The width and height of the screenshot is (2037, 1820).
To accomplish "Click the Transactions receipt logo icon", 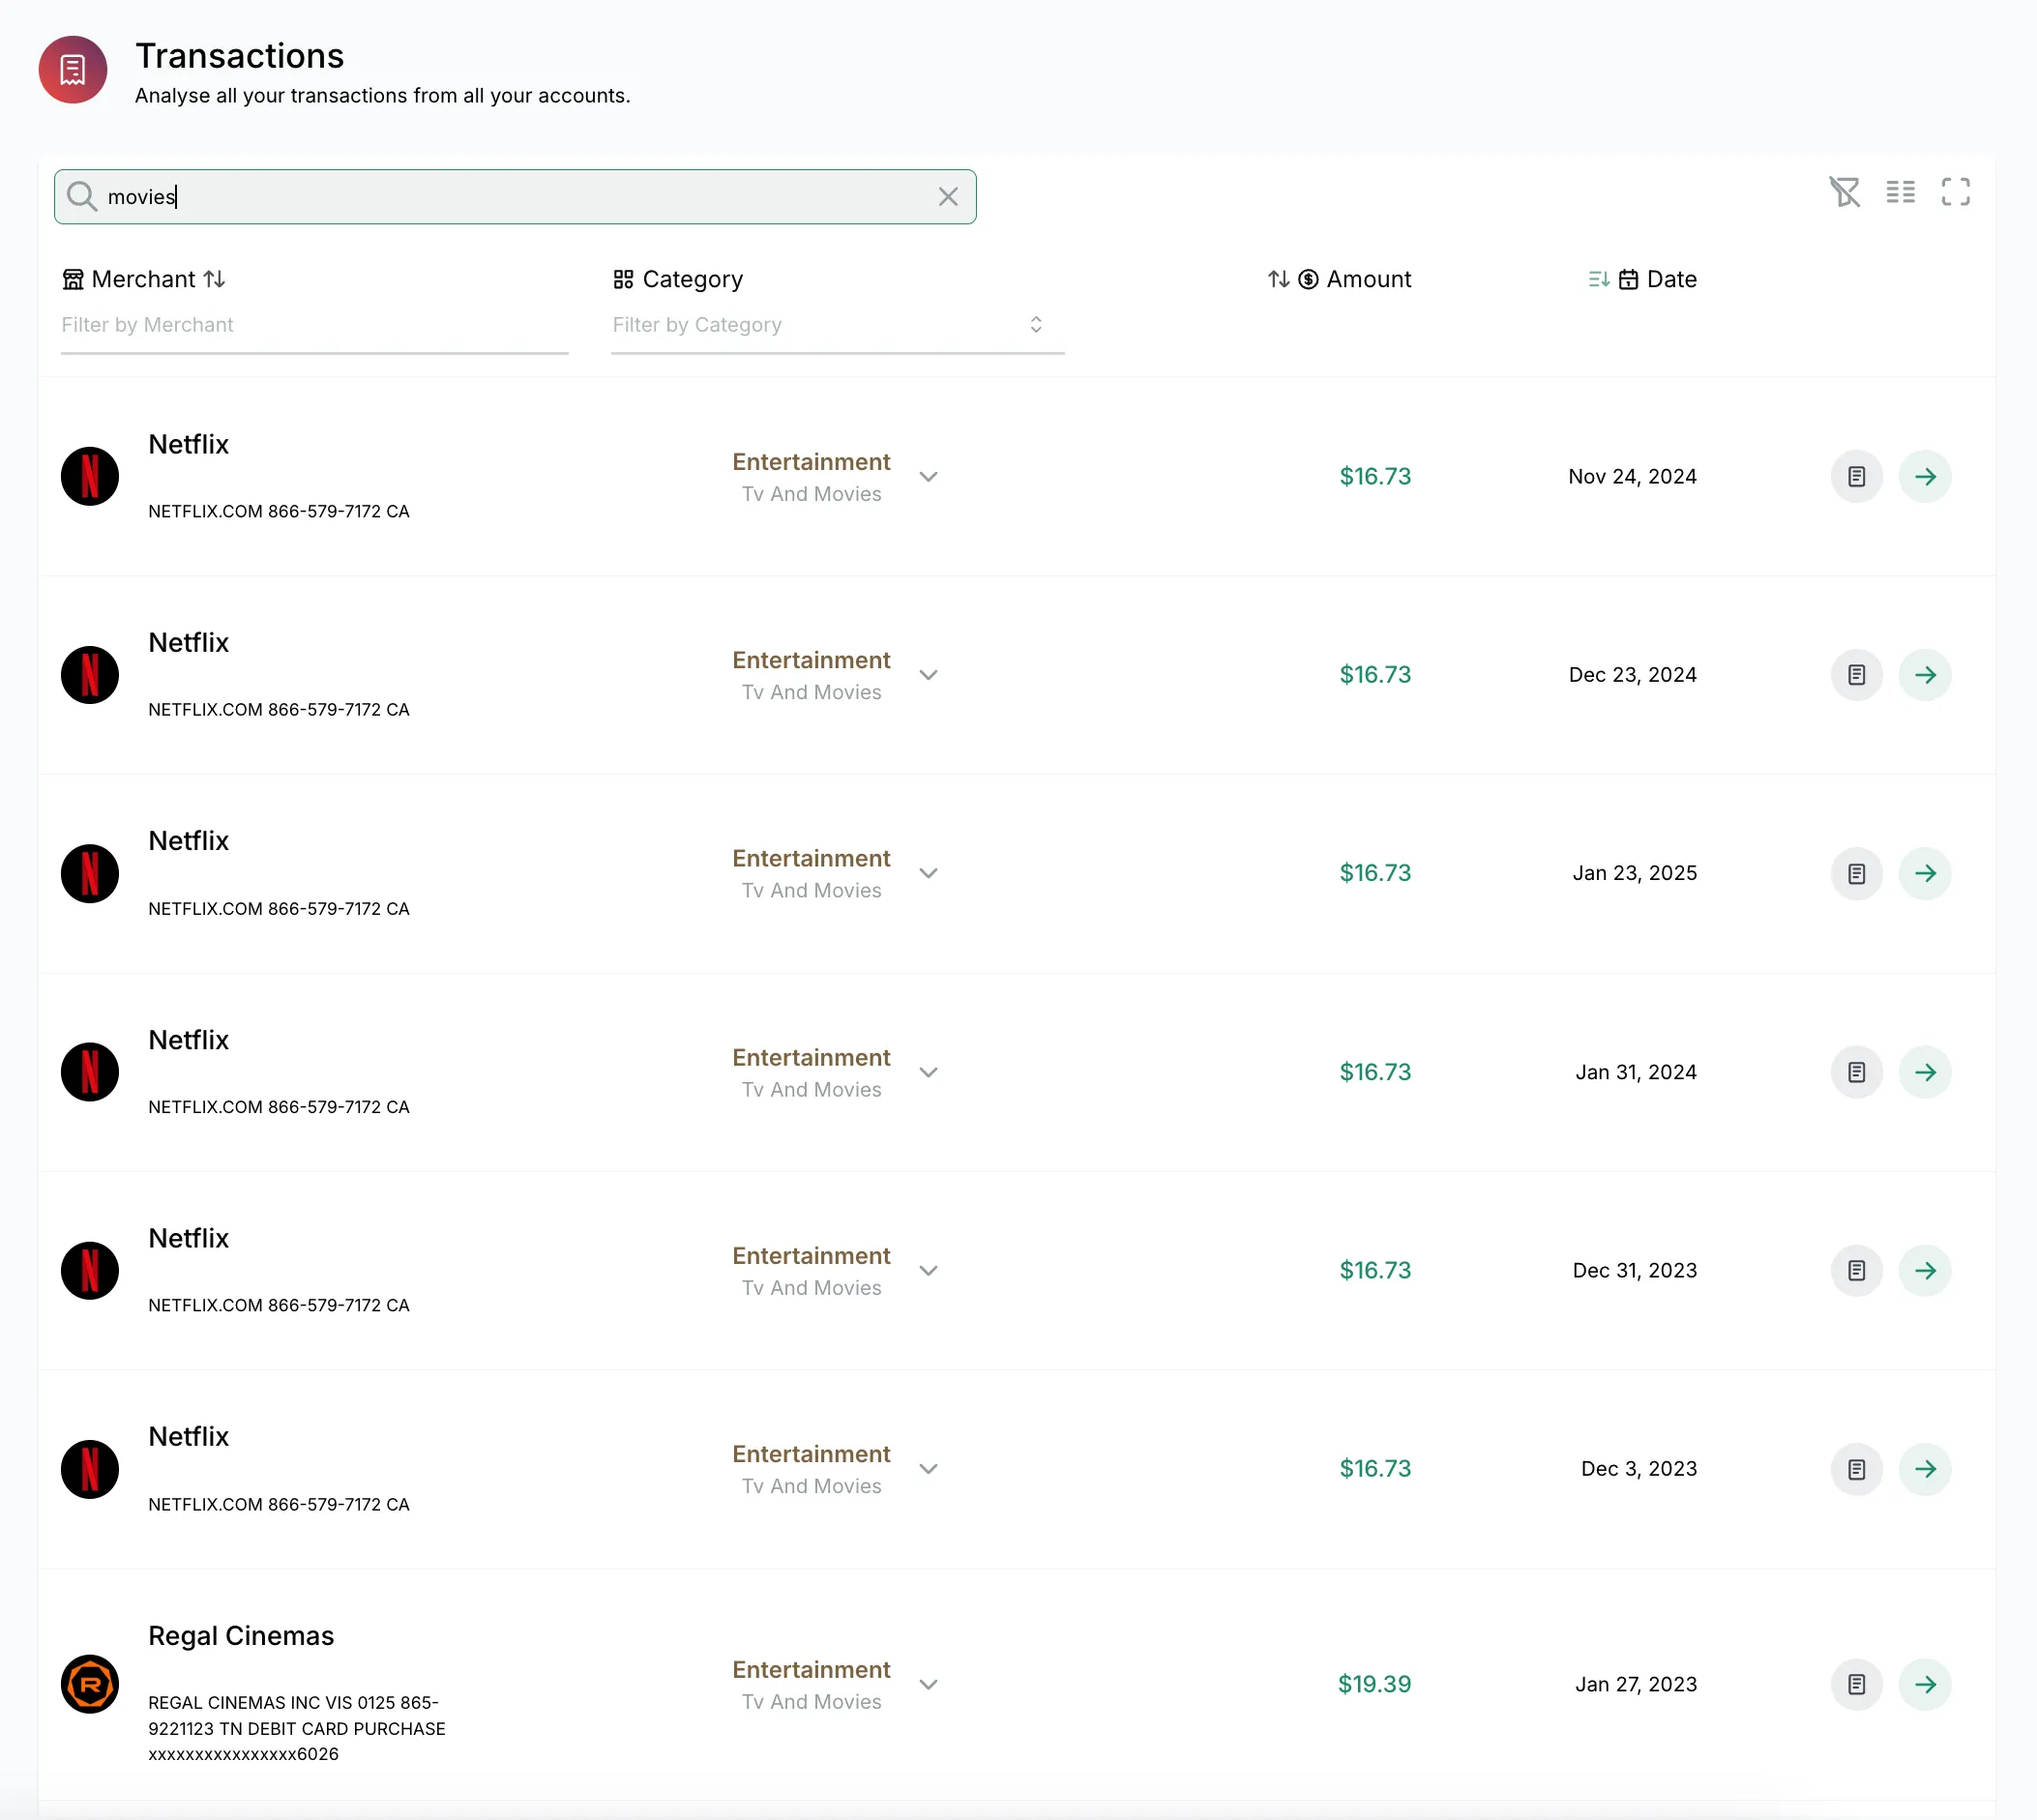I will (72, 70).
